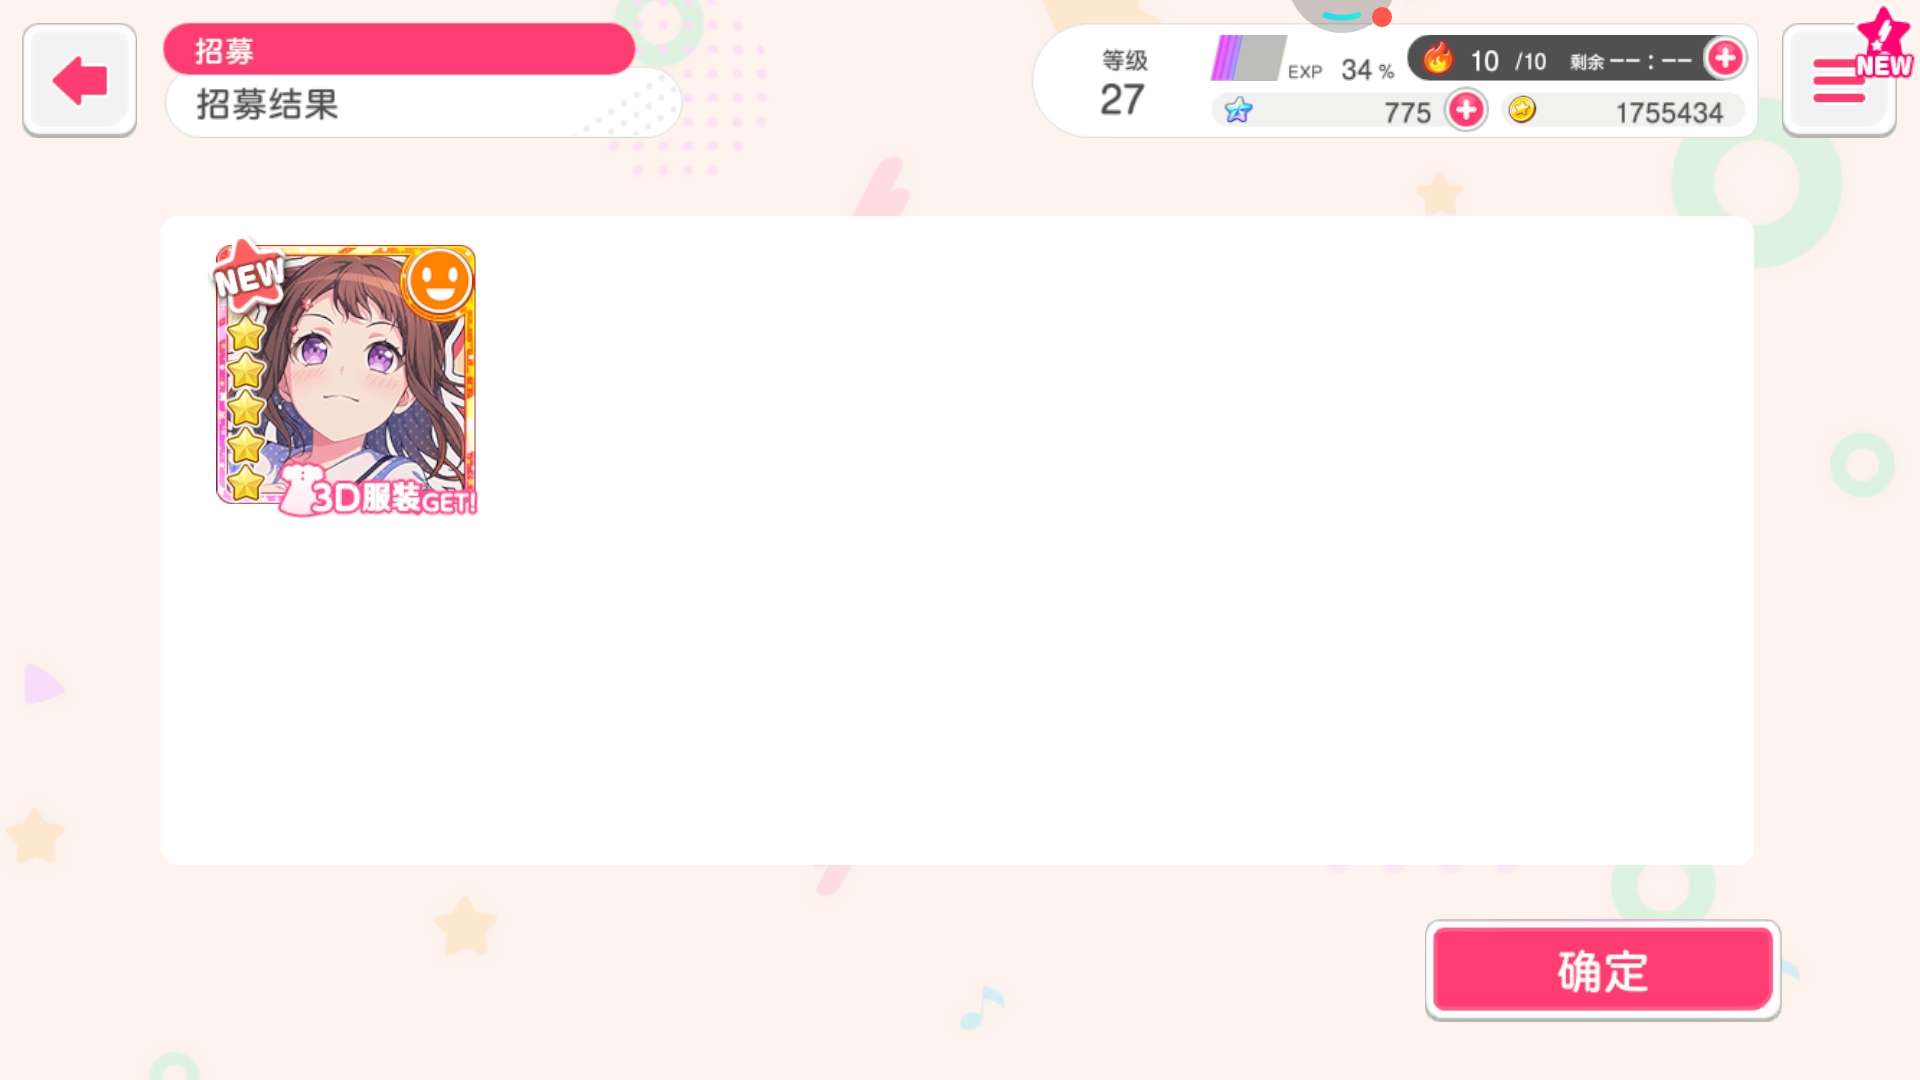Click the orange smiley attribute icon on card

coord(438,283)
